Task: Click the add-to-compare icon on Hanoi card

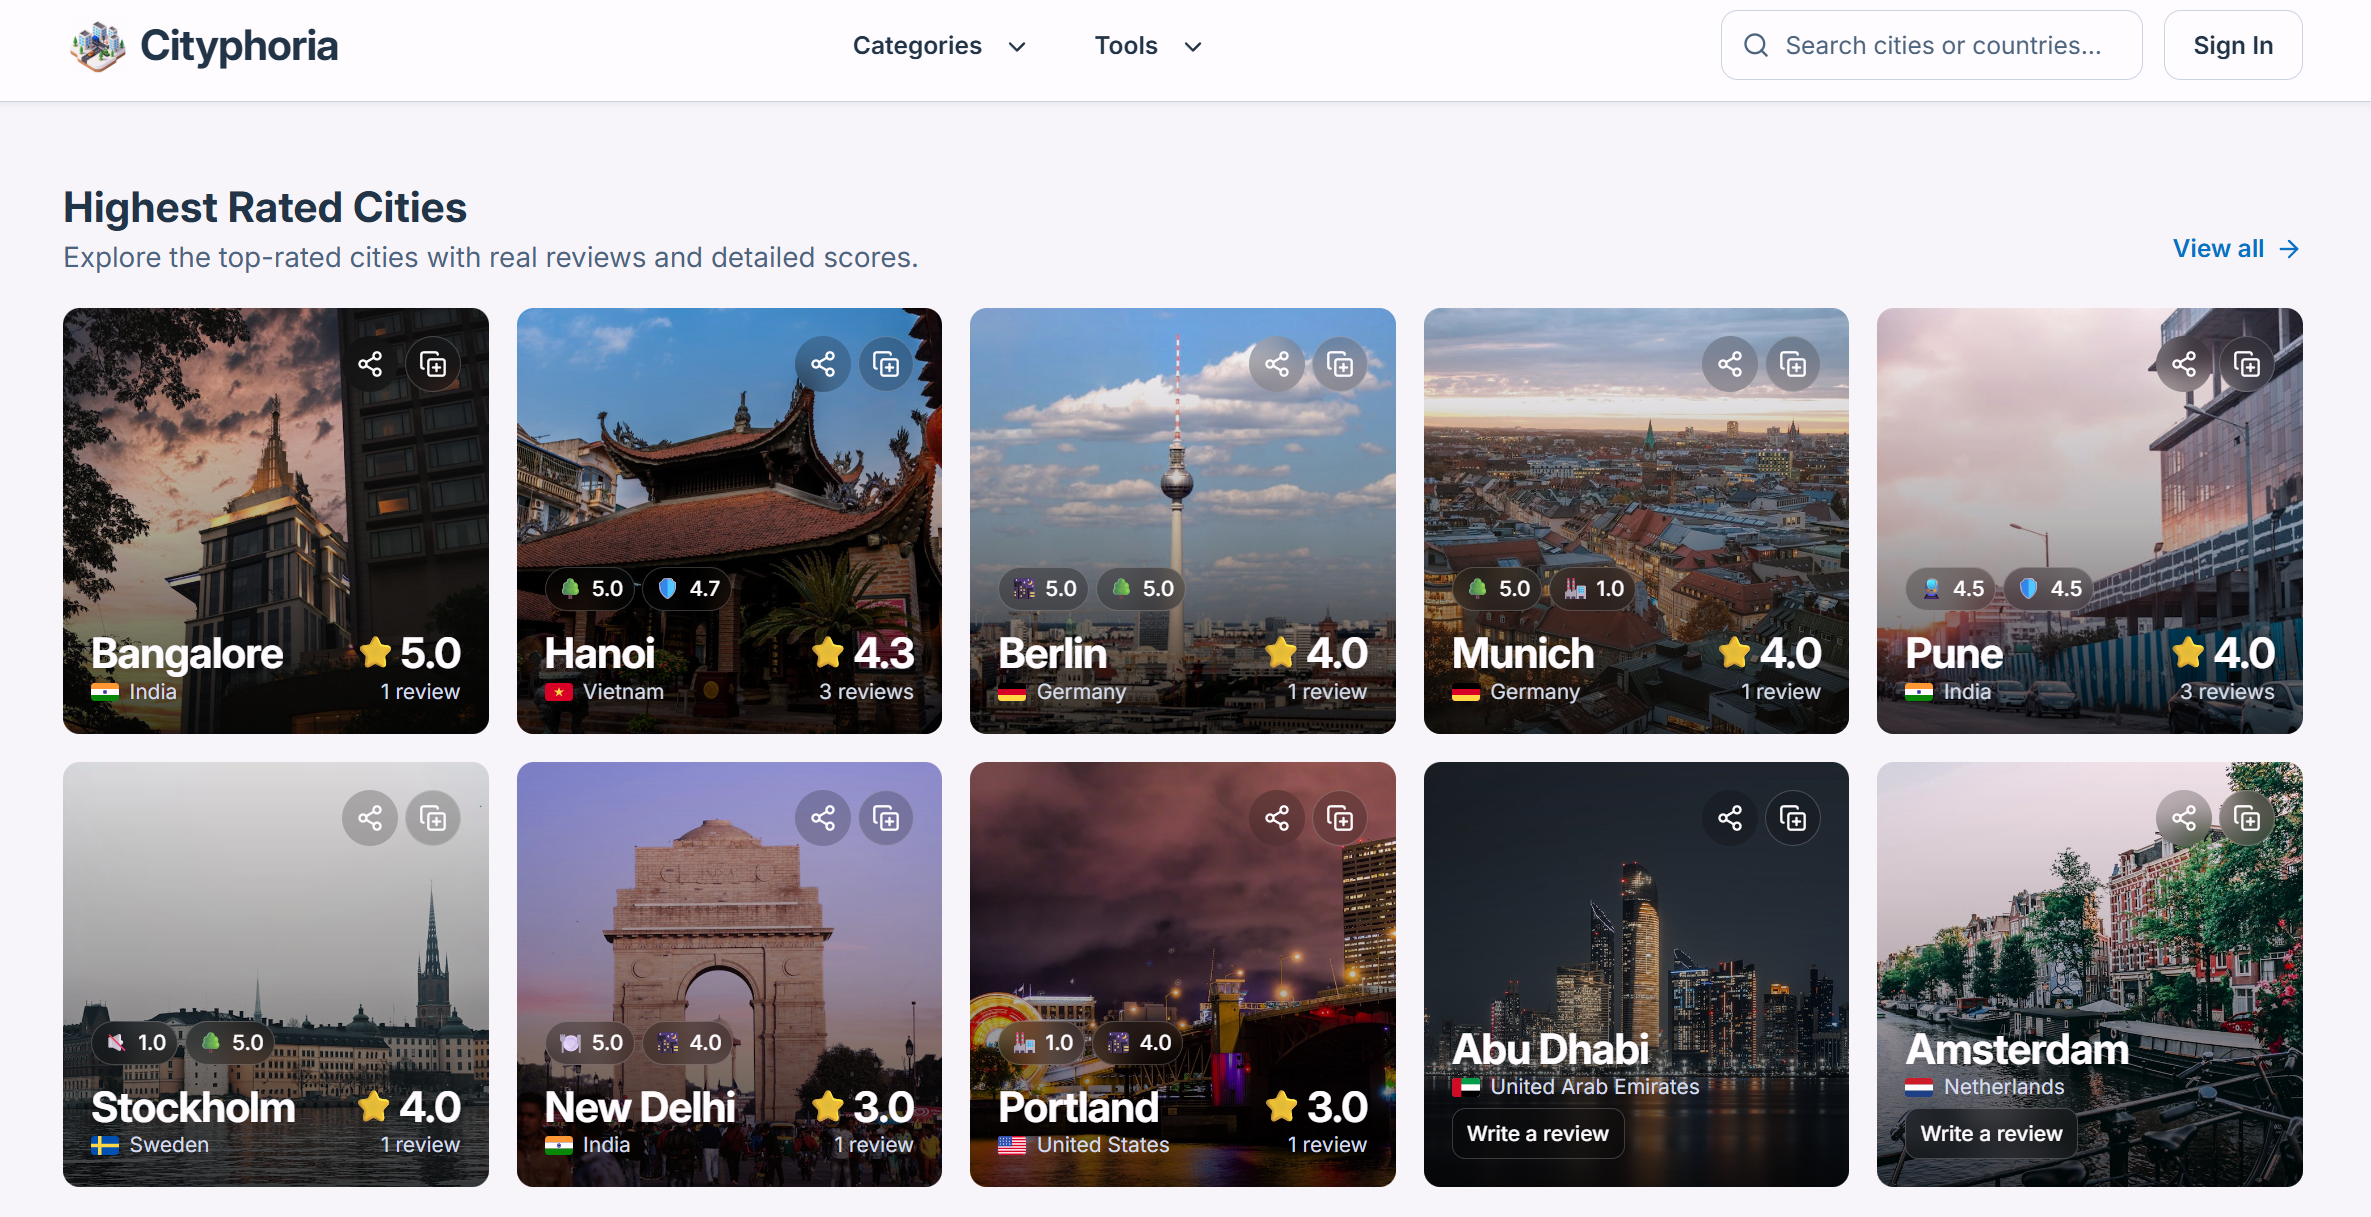Action: click(x=886, y=364)
